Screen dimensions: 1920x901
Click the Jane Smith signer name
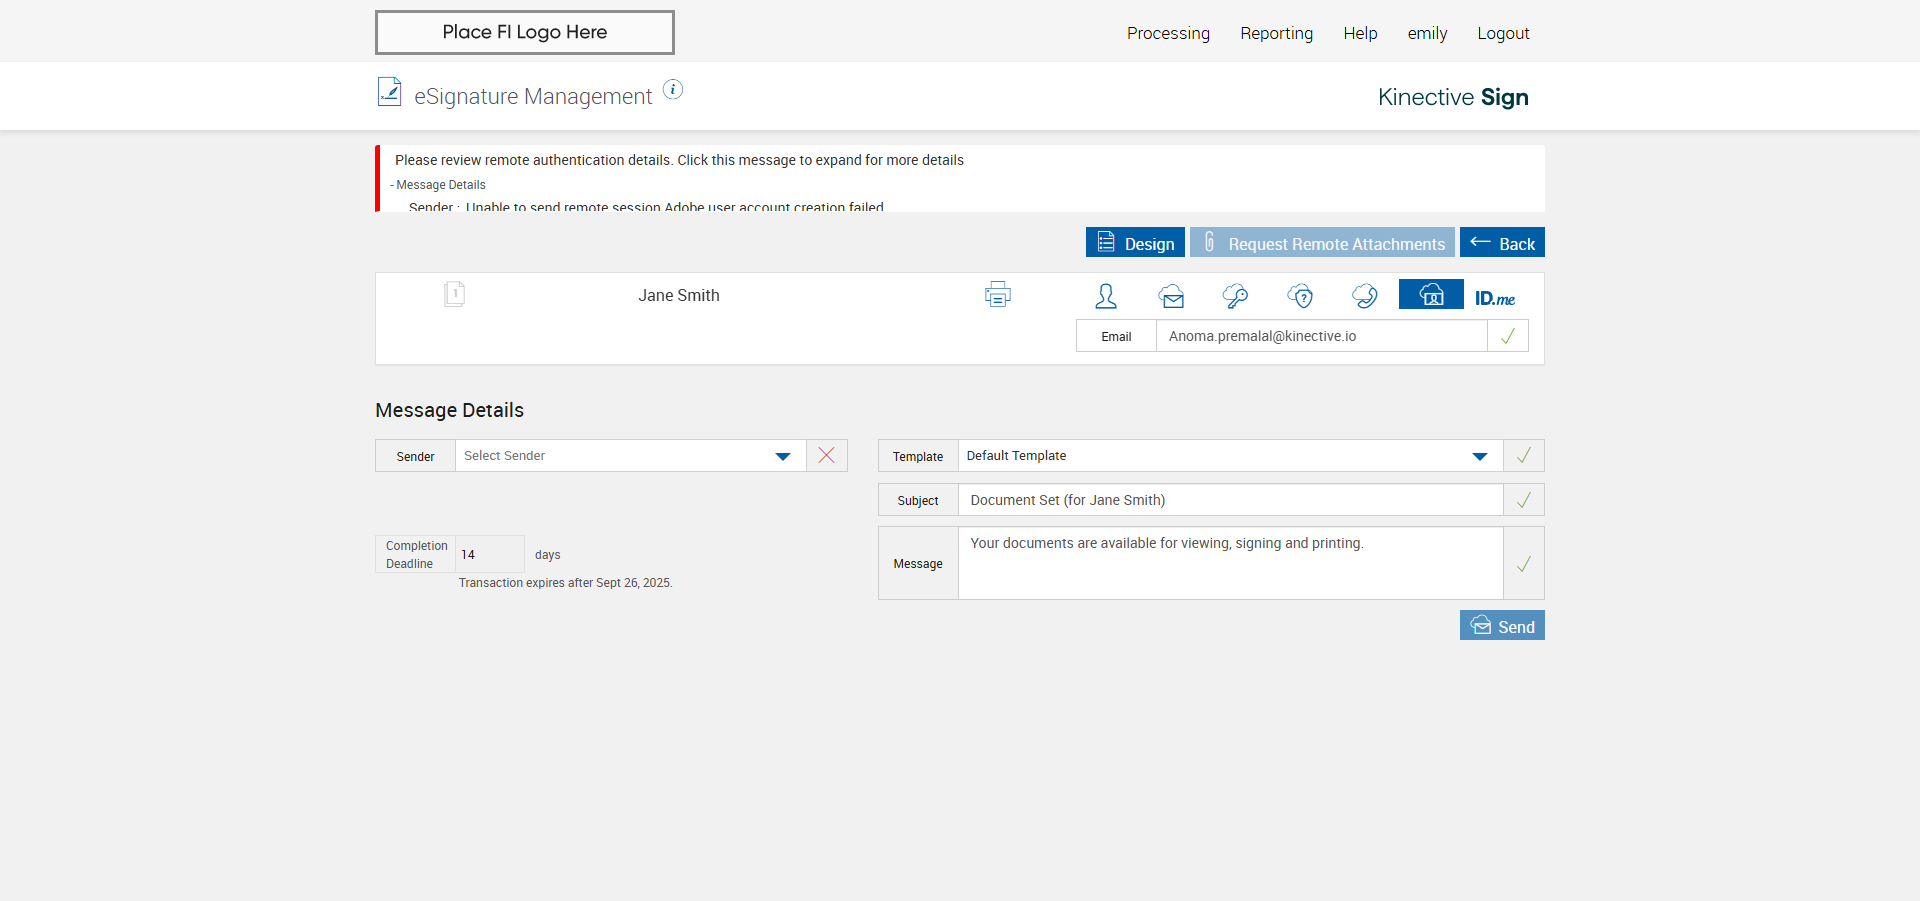click(679, 295)
